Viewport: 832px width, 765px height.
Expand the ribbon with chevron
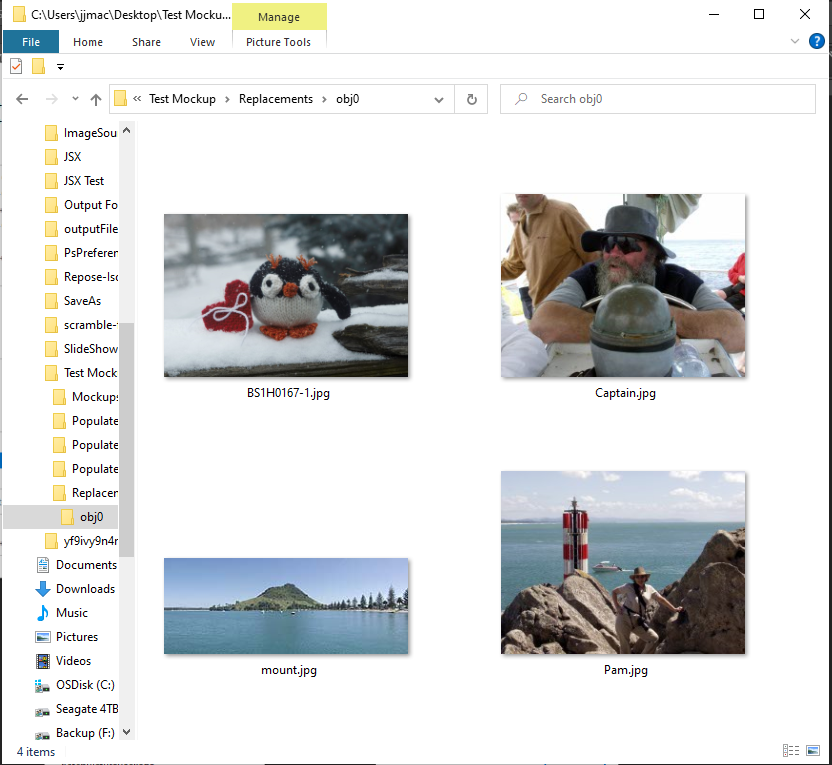click(x=794, y=41)
